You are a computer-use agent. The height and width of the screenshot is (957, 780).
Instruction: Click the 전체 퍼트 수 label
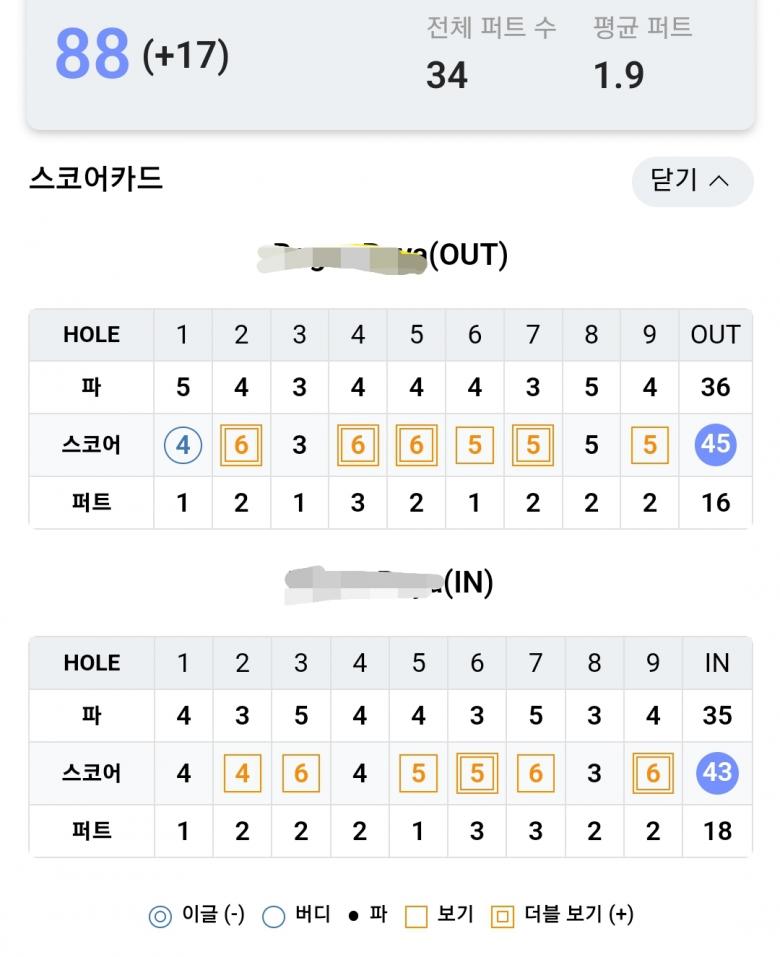click(491, 28)
